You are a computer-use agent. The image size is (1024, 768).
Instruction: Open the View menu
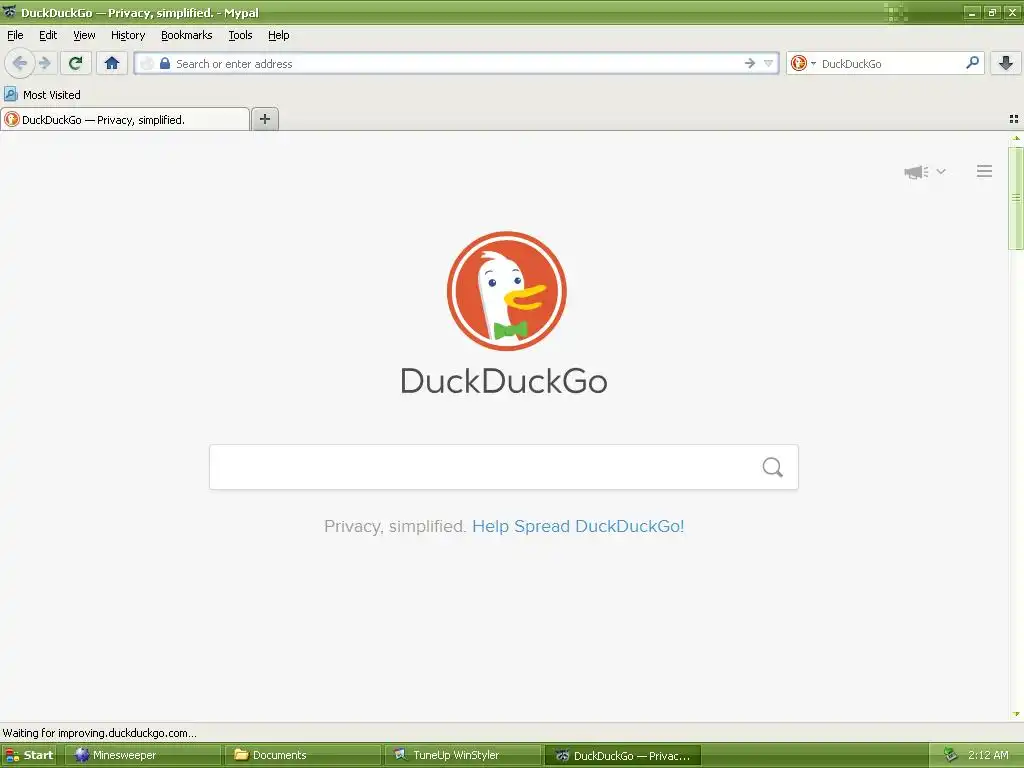(x=84, y=35)
